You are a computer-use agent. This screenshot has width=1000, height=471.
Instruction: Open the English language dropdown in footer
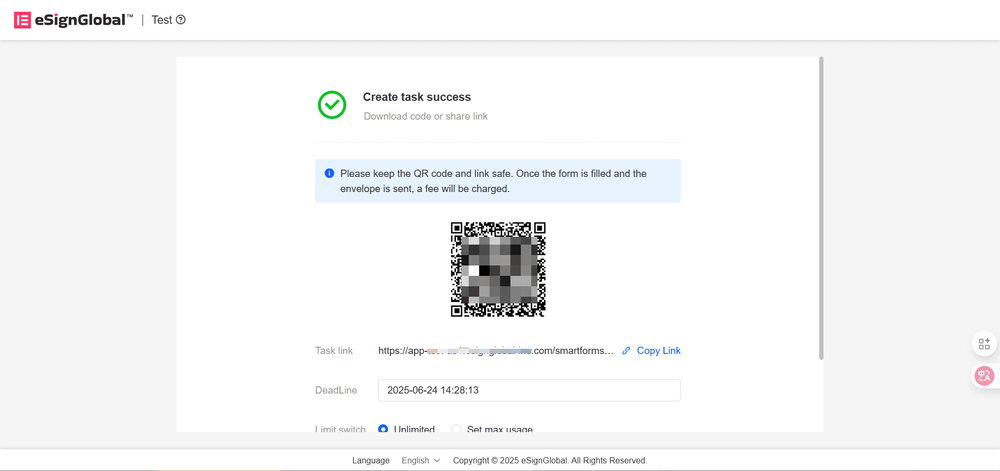point(420,461)
